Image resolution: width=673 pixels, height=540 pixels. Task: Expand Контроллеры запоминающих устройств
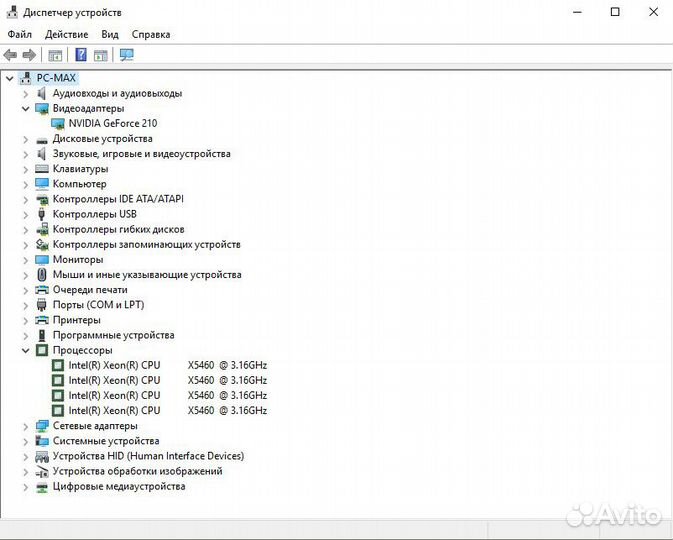[x=25, y=245]
